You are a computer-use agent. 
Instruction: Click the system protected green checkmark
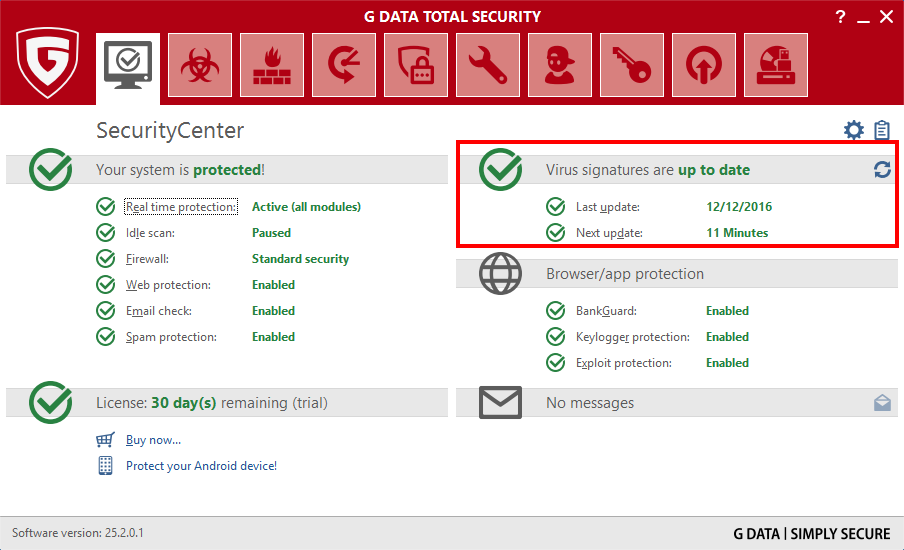pos(51,169)
